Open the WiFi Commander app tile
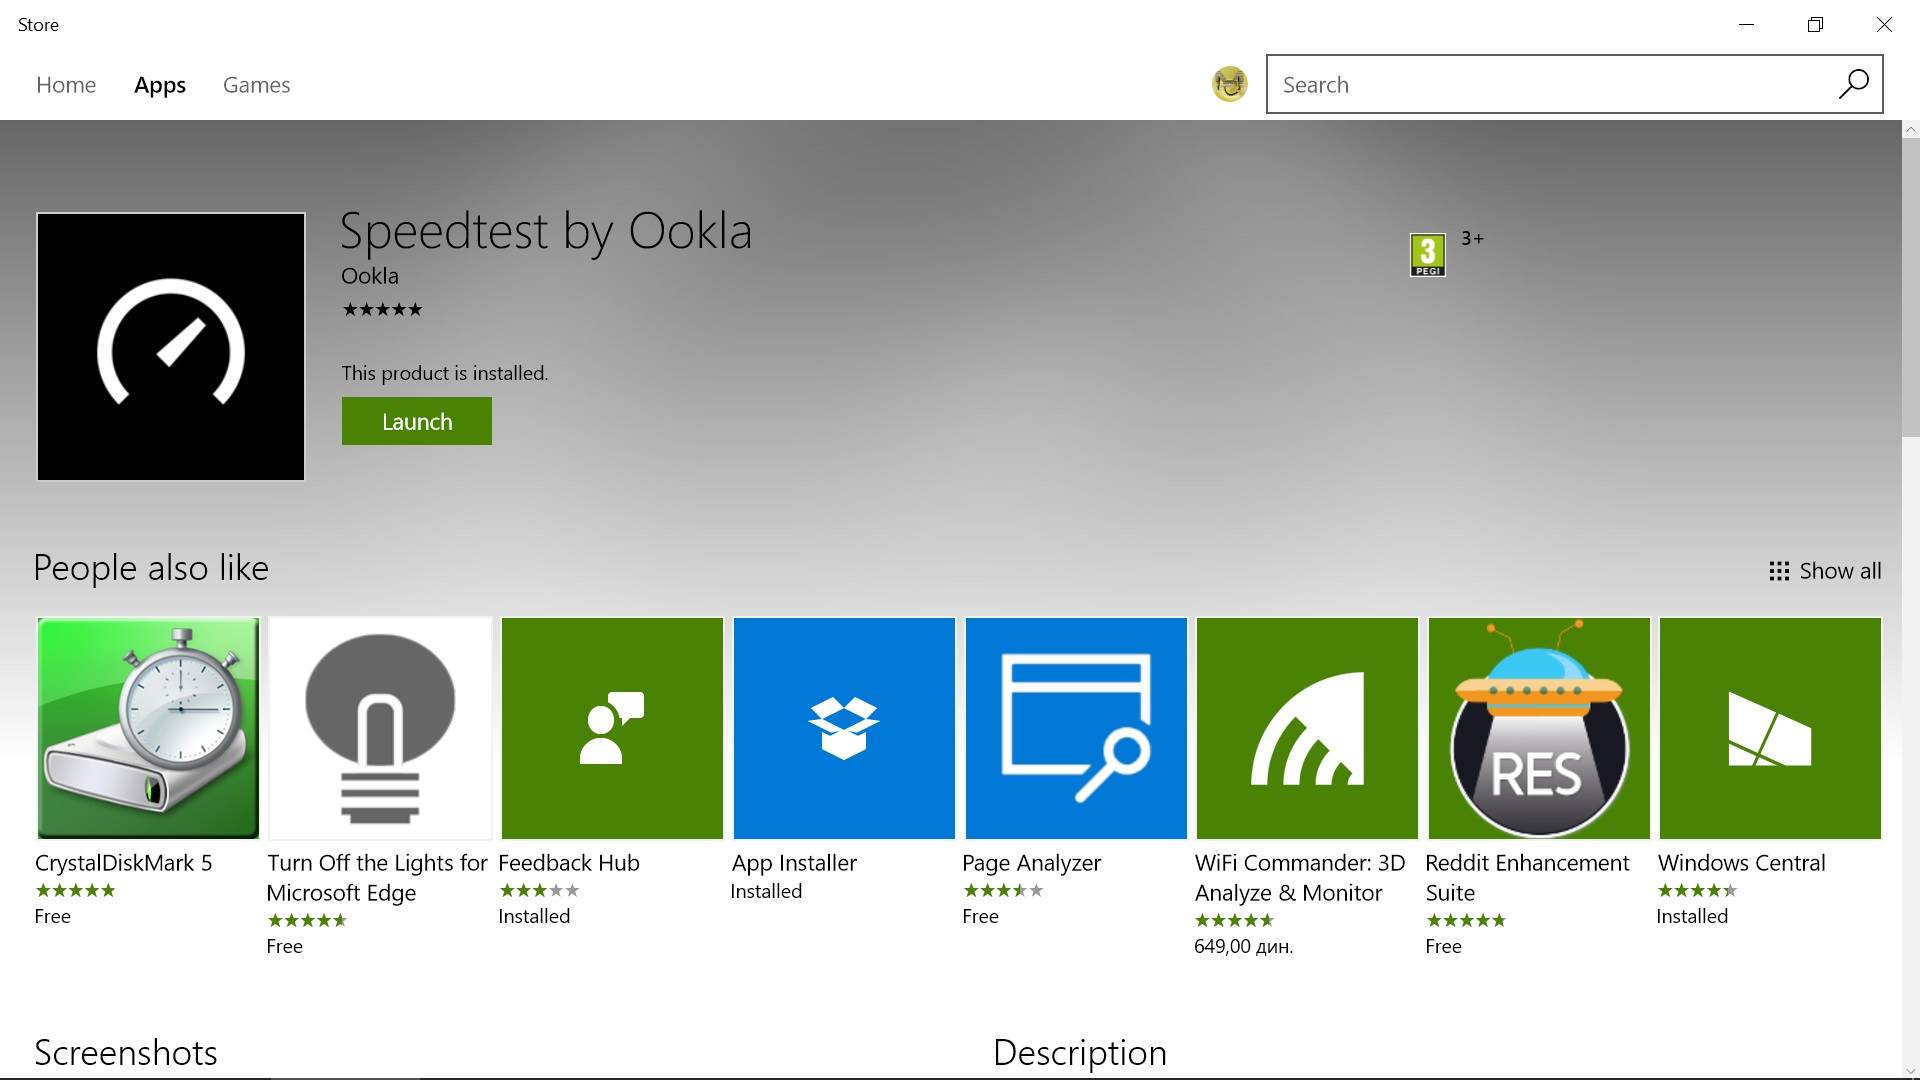 (x=1307, y=728)
